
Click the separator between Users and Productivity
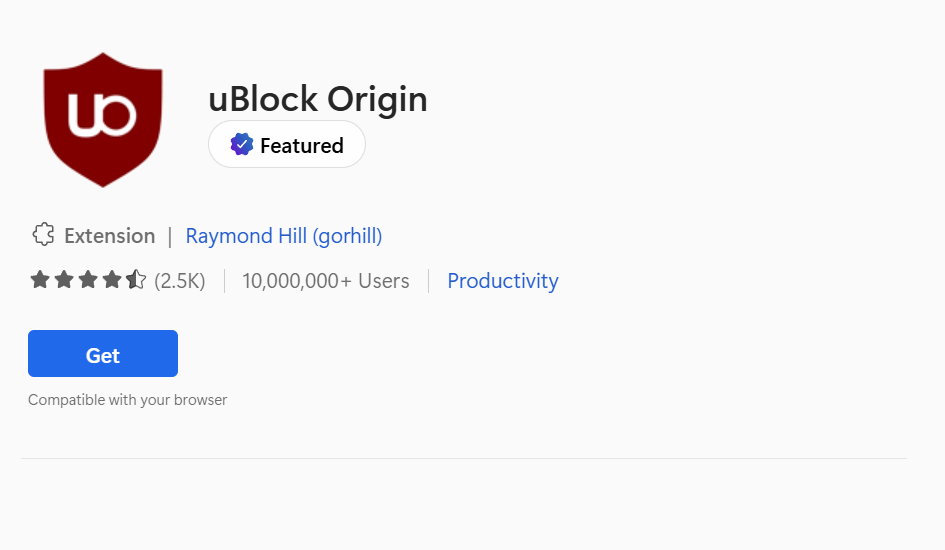(429, 281)
